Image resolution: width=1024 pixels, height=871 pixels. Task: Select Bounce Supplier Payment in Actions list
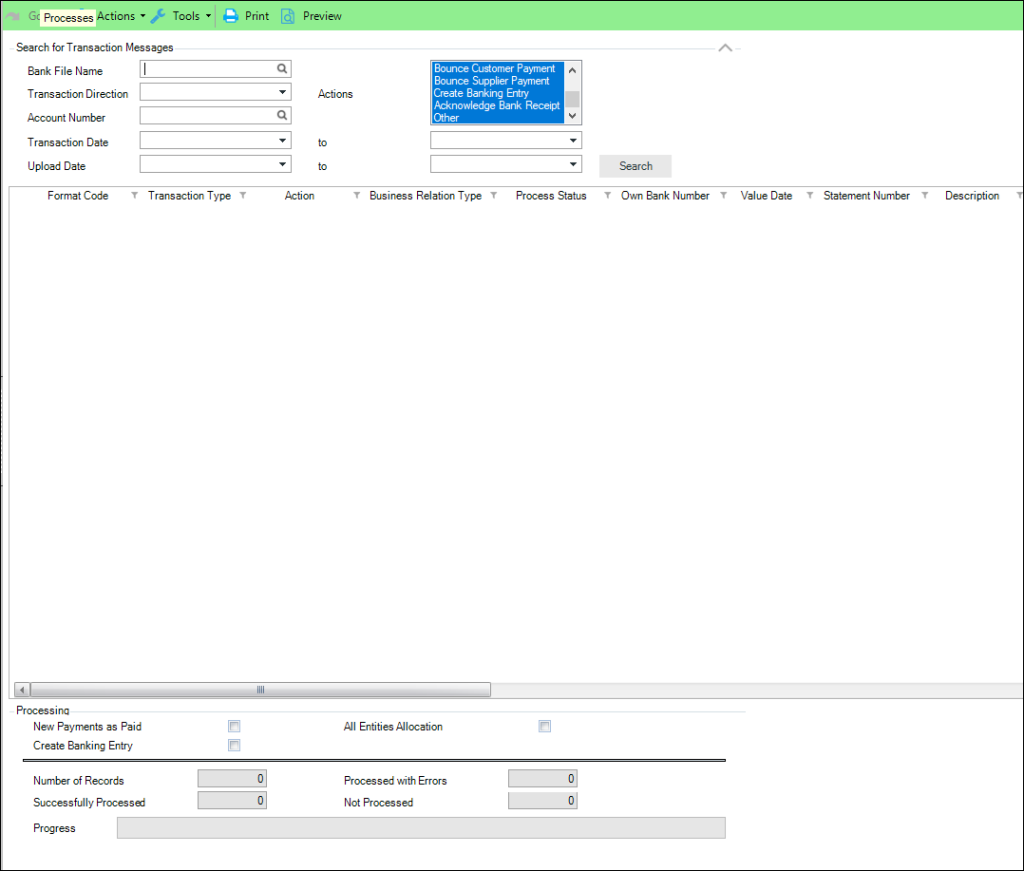492,81
